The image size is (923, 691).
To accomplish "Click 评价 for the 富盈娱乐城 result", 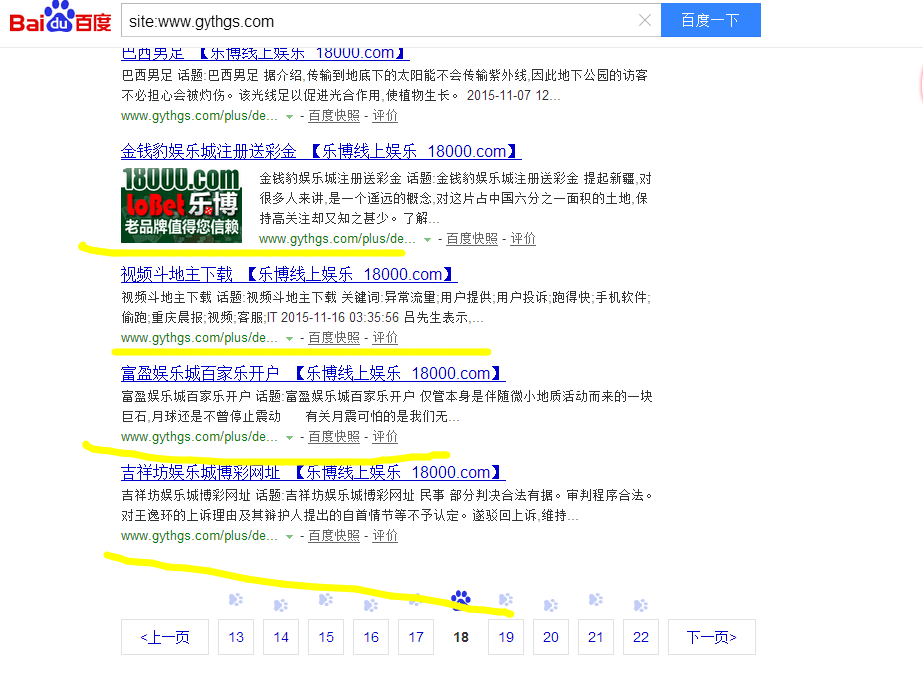I will coord(385,436).
